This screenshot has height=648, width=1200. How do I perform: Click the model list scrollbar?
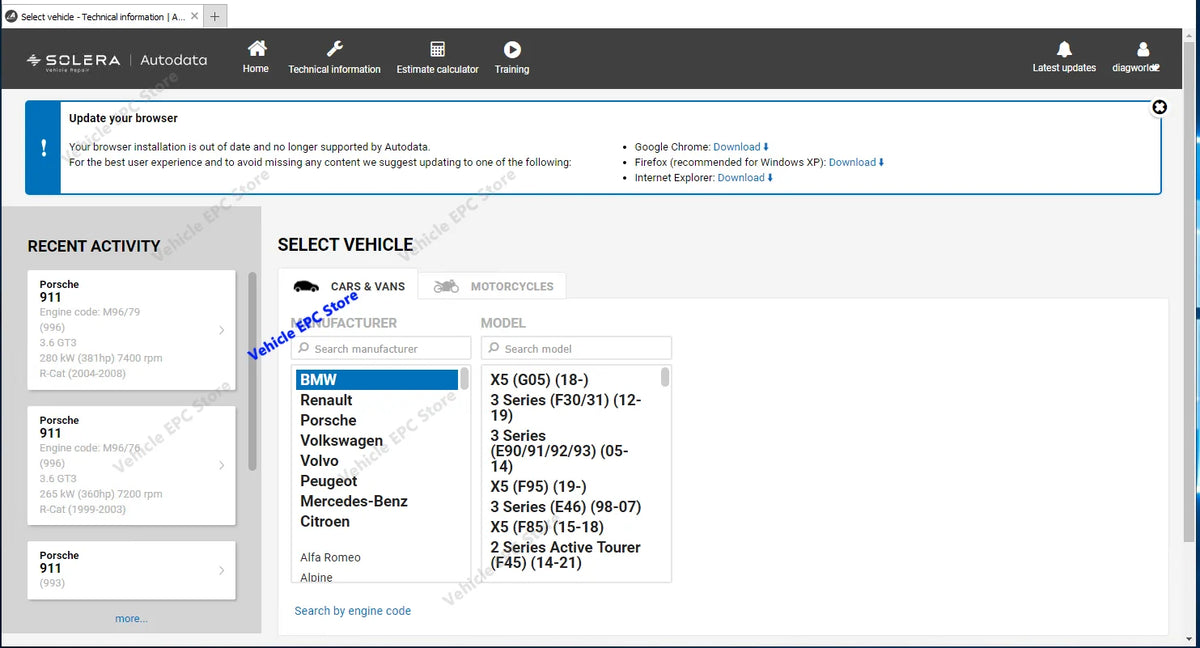point(665,377)
